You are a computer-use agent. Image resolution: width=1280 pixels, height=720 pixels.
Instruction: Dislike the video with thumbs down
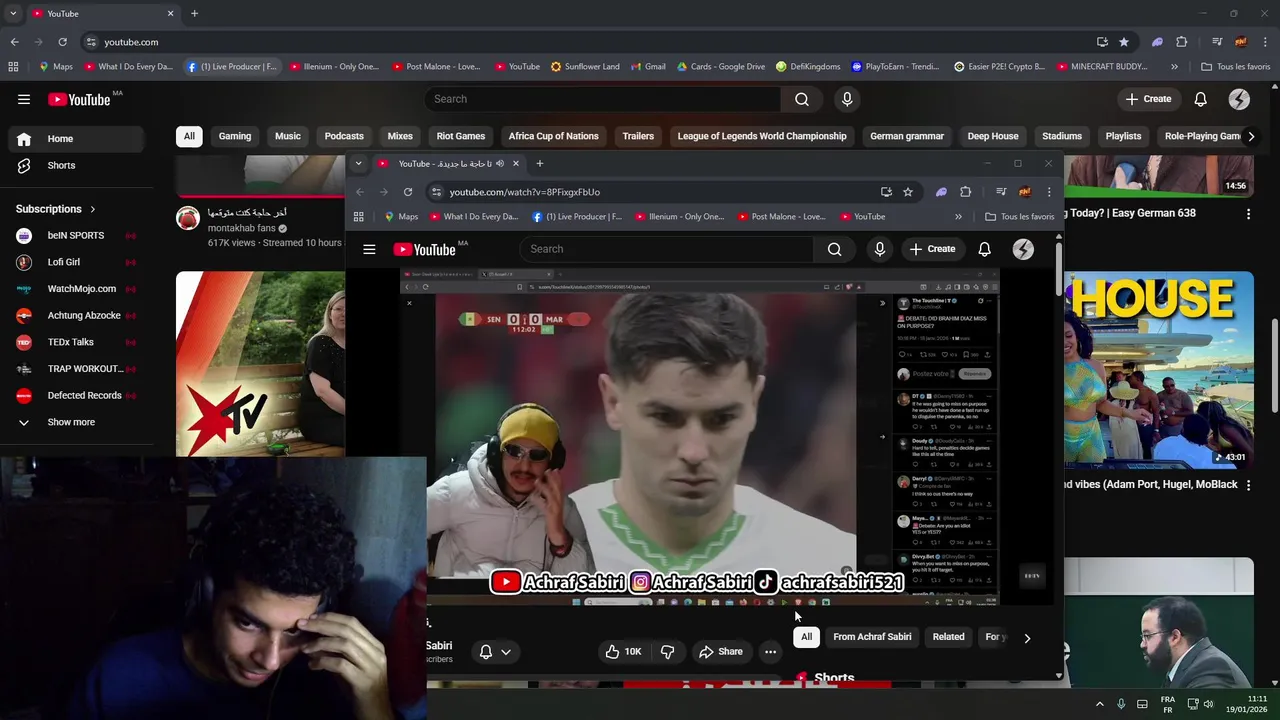[x=667, y=652]
